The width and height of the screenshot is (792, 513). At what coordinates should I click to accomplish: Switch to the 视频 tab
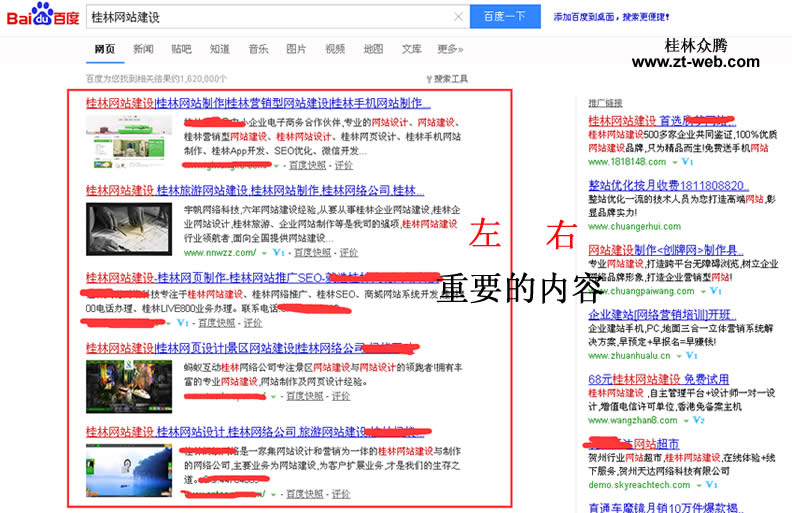(x=335, y=49)
